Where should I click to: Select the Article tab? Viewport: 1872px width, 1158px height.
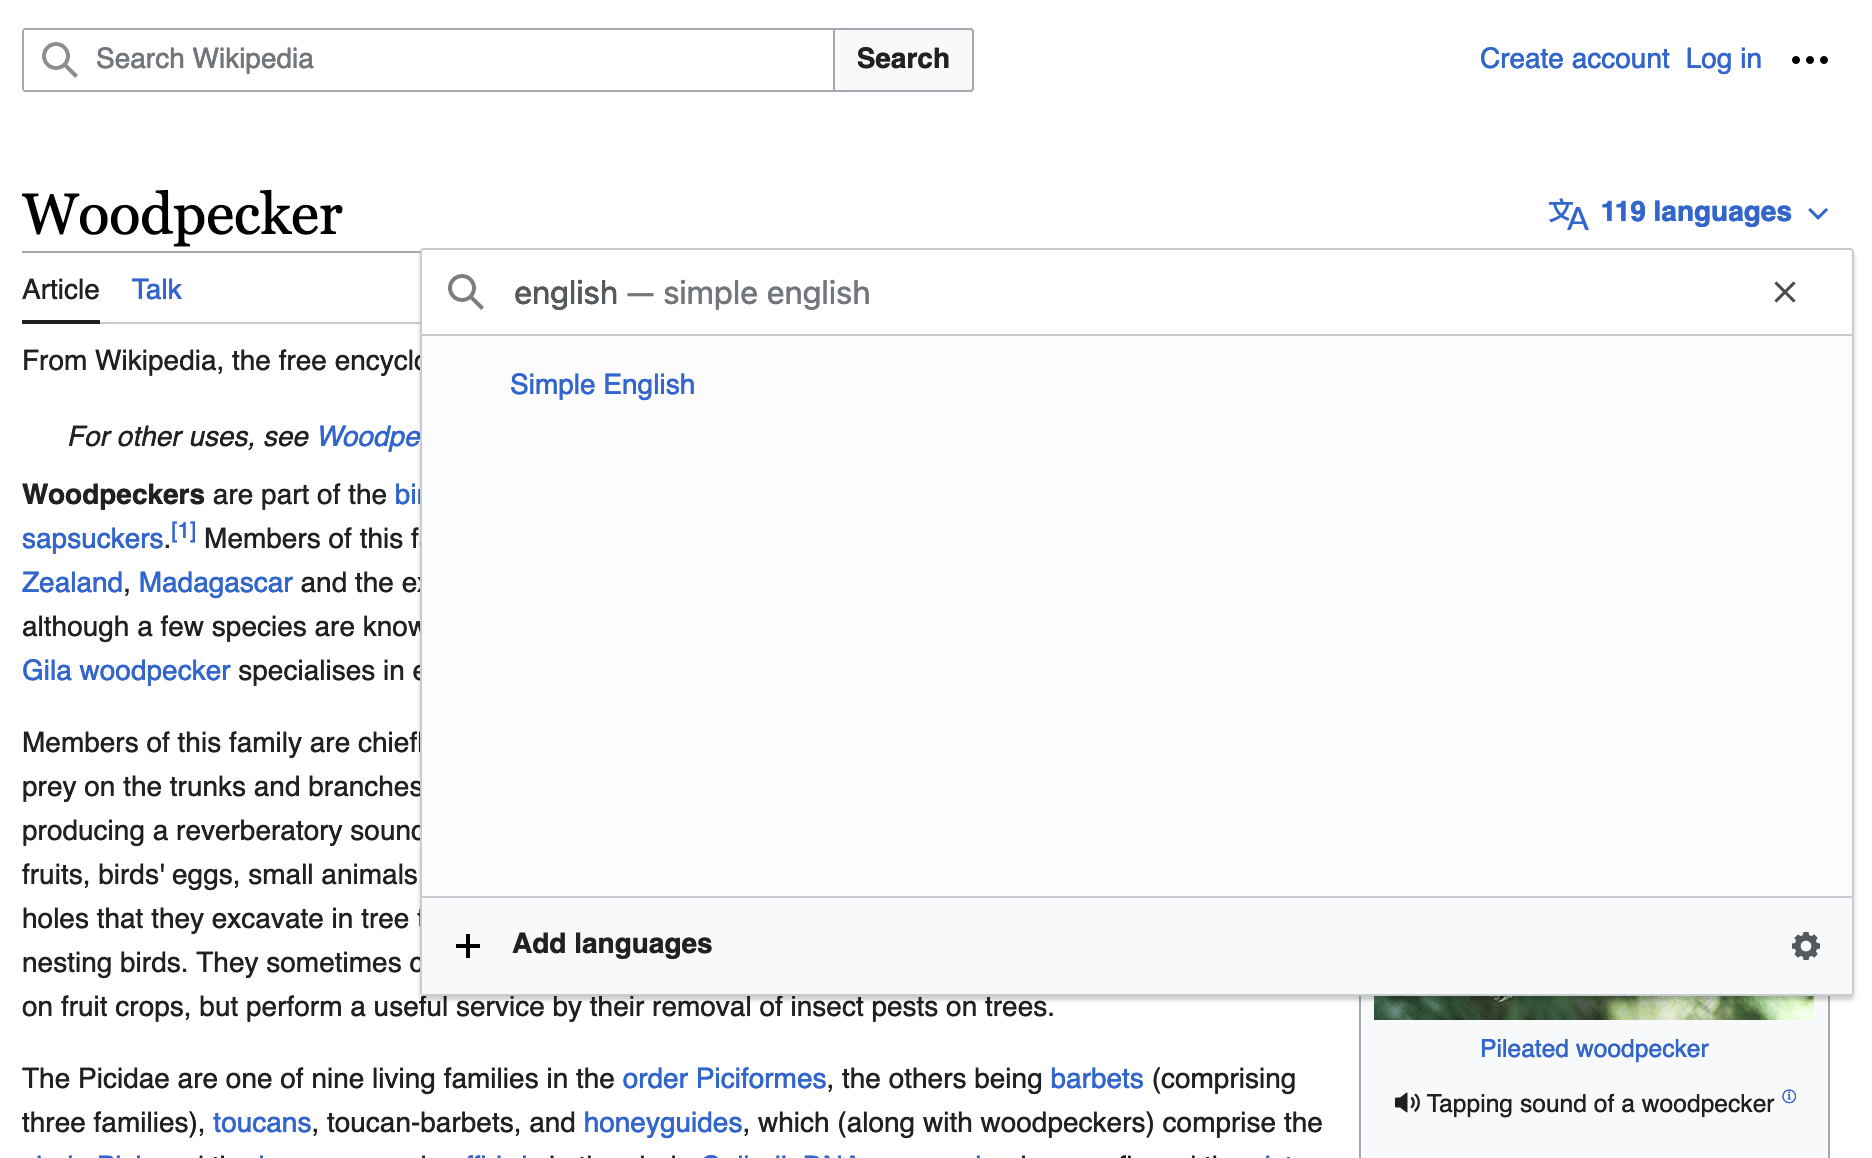[61, 290]
